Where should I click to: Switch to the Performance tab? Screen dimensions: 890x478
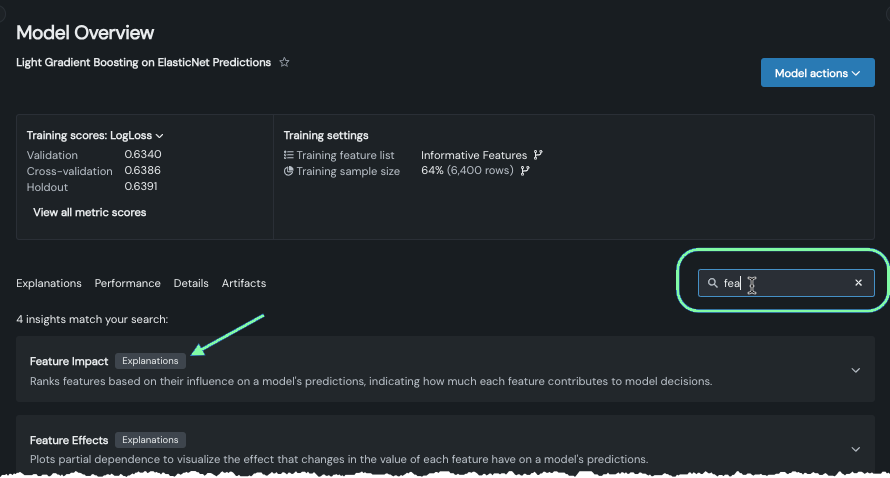[x=127, y=283]
